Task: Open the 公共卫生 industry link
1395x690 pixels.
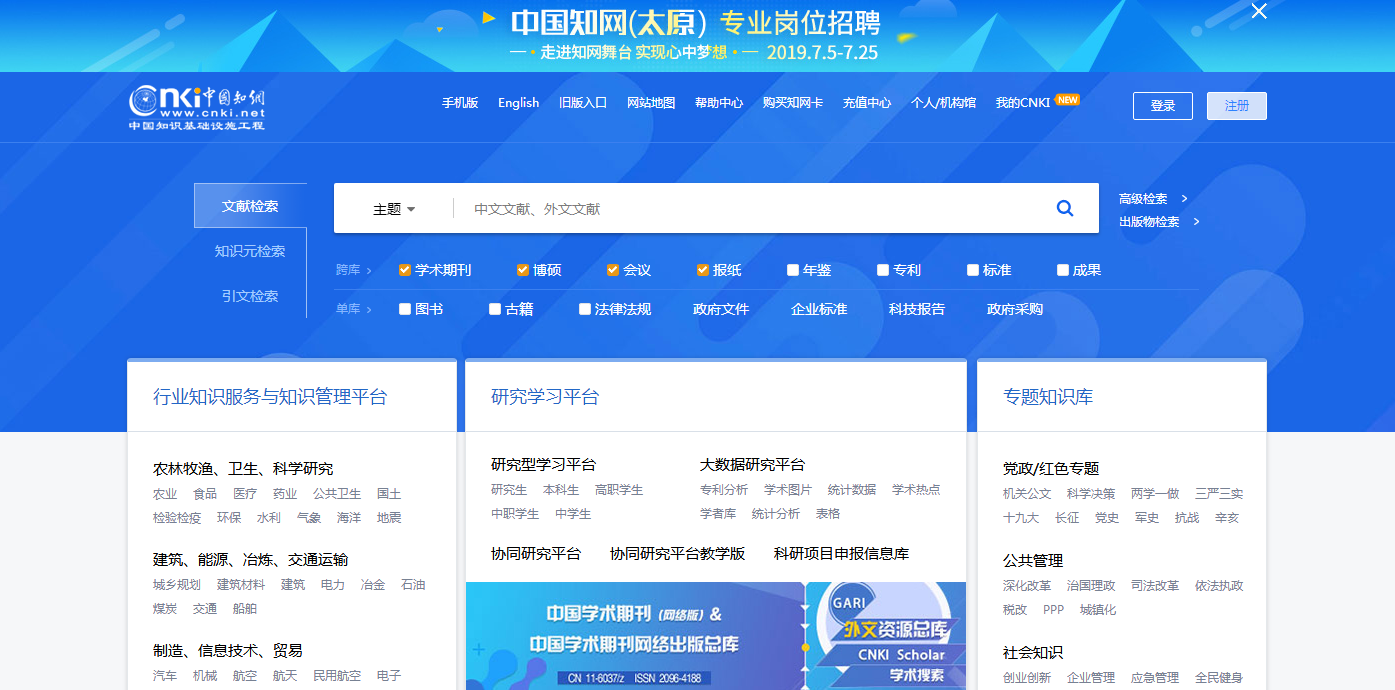Action: click(x=337, y=494)
